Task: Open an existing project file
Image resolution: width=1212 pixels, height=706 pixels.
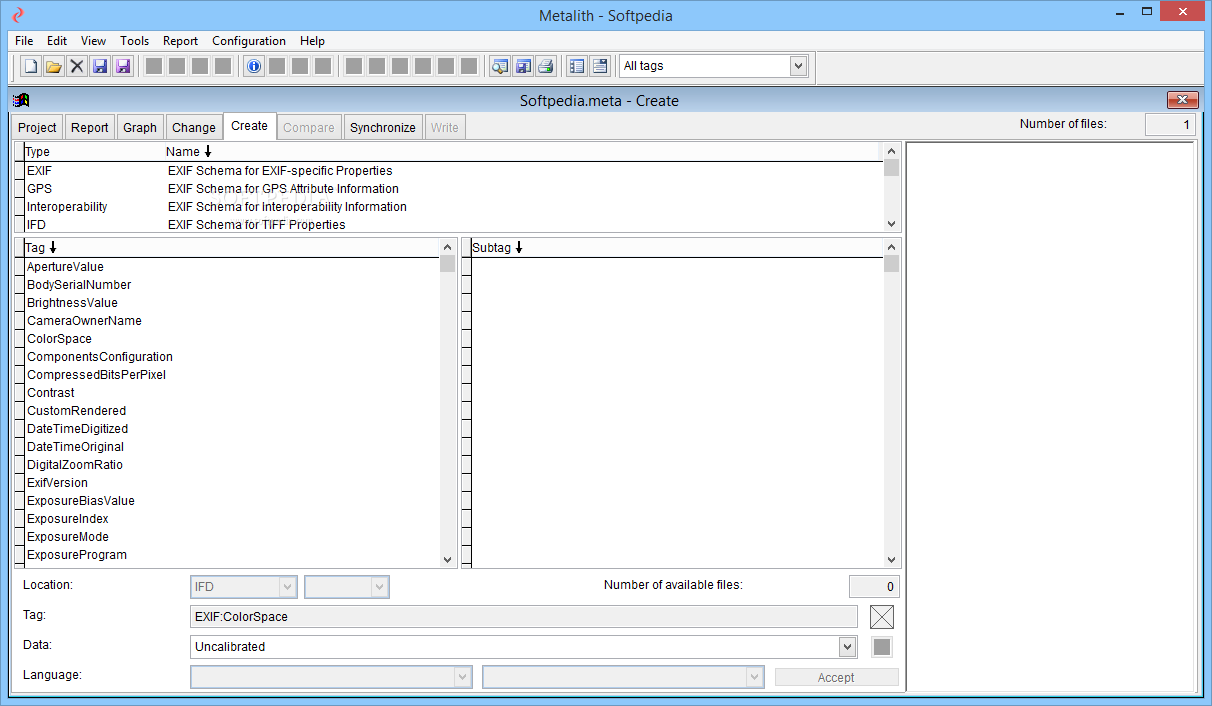Action: (54, 66)
